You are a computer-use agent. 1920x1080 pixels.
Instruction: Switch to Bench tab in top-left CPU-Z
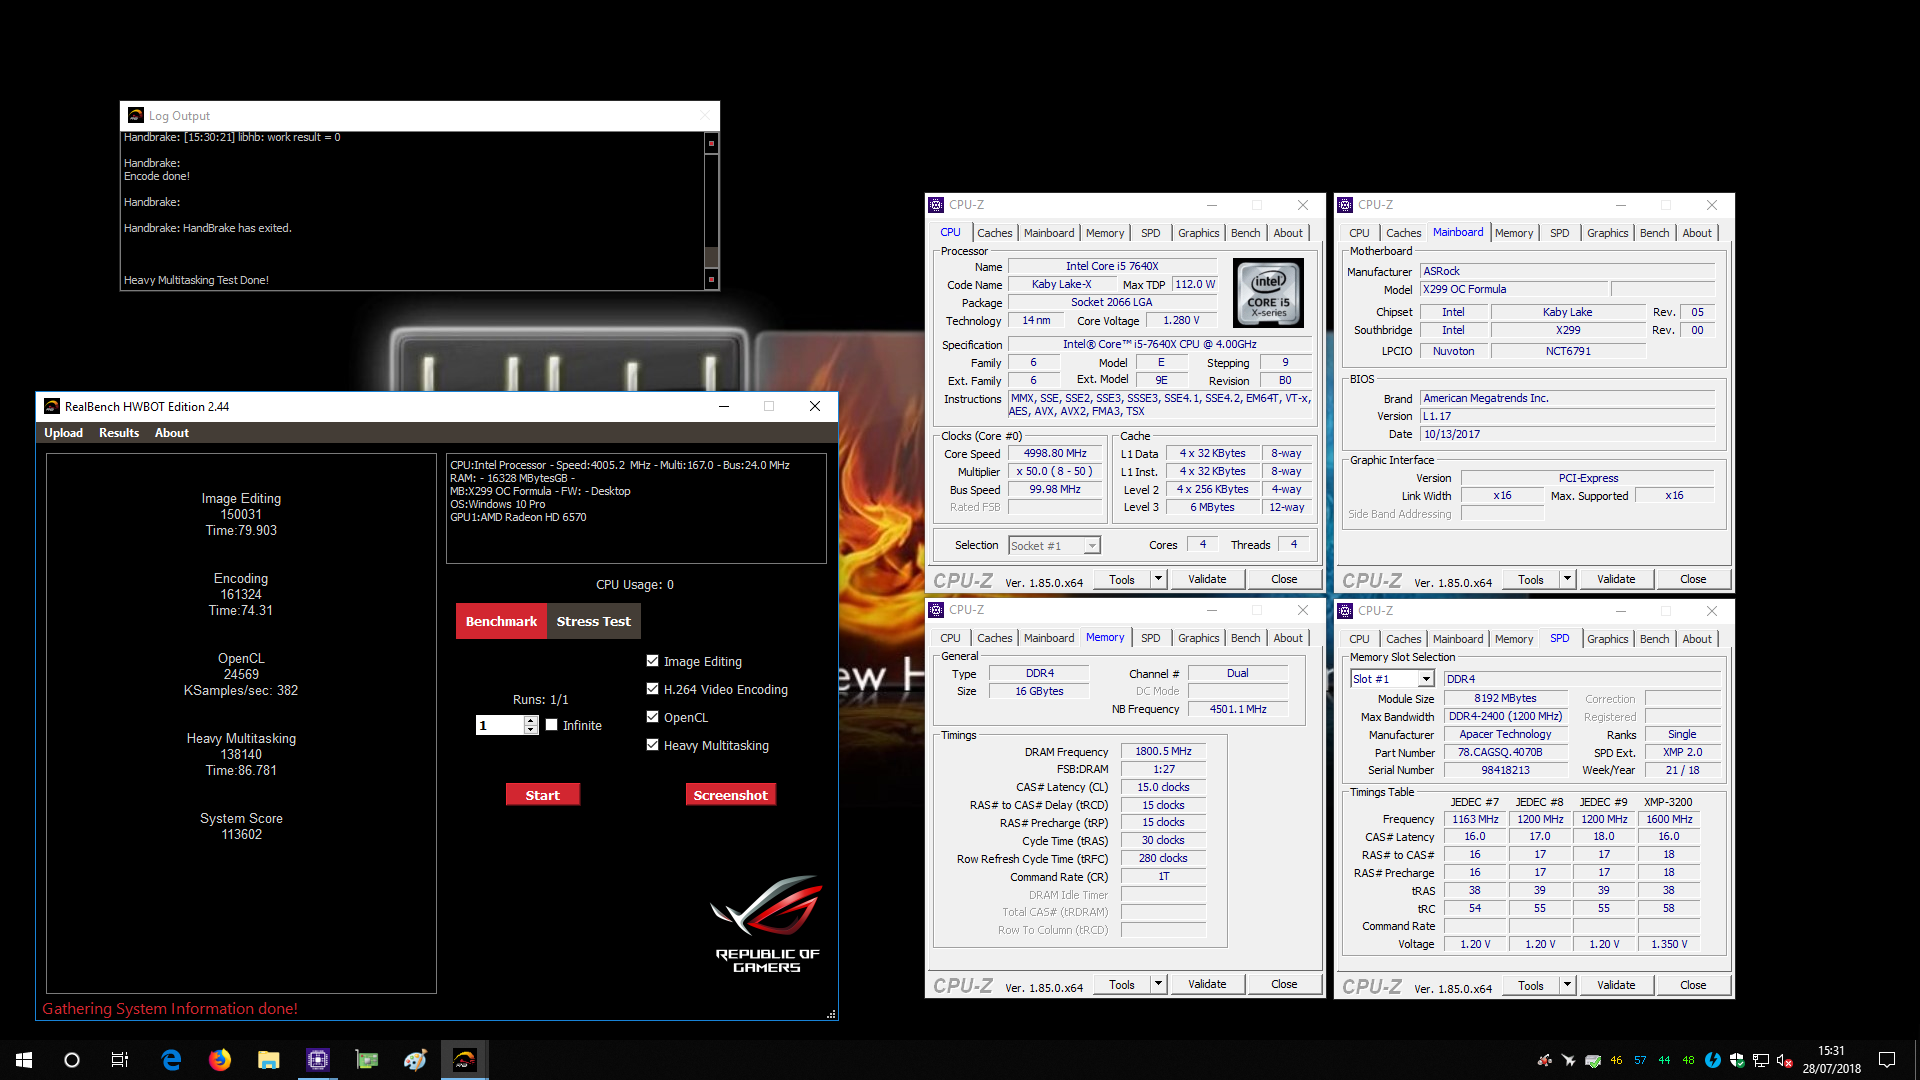1245,233
